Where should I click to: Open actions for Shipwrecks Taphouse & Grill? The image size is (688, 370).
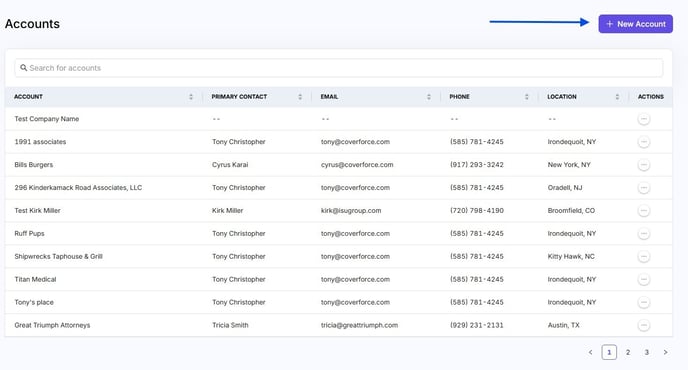coord(644,256)
